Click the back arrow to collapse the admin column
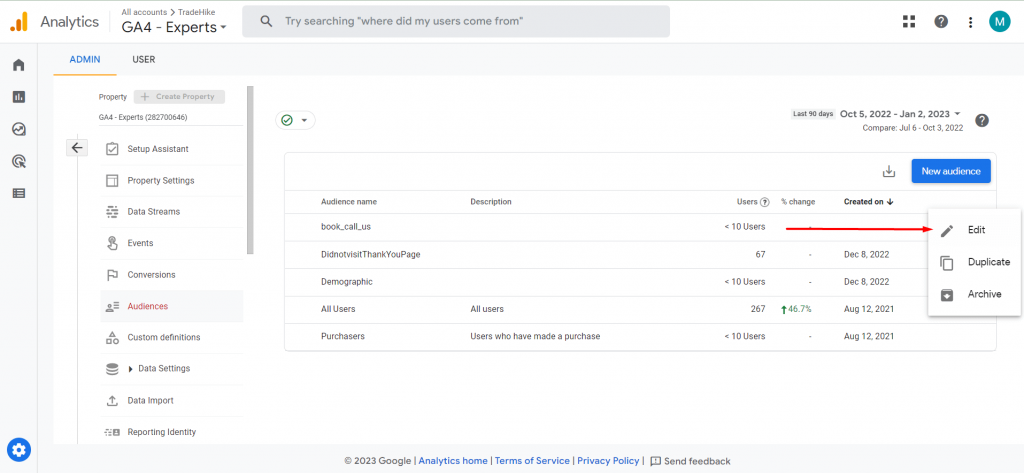 (77, 148)
